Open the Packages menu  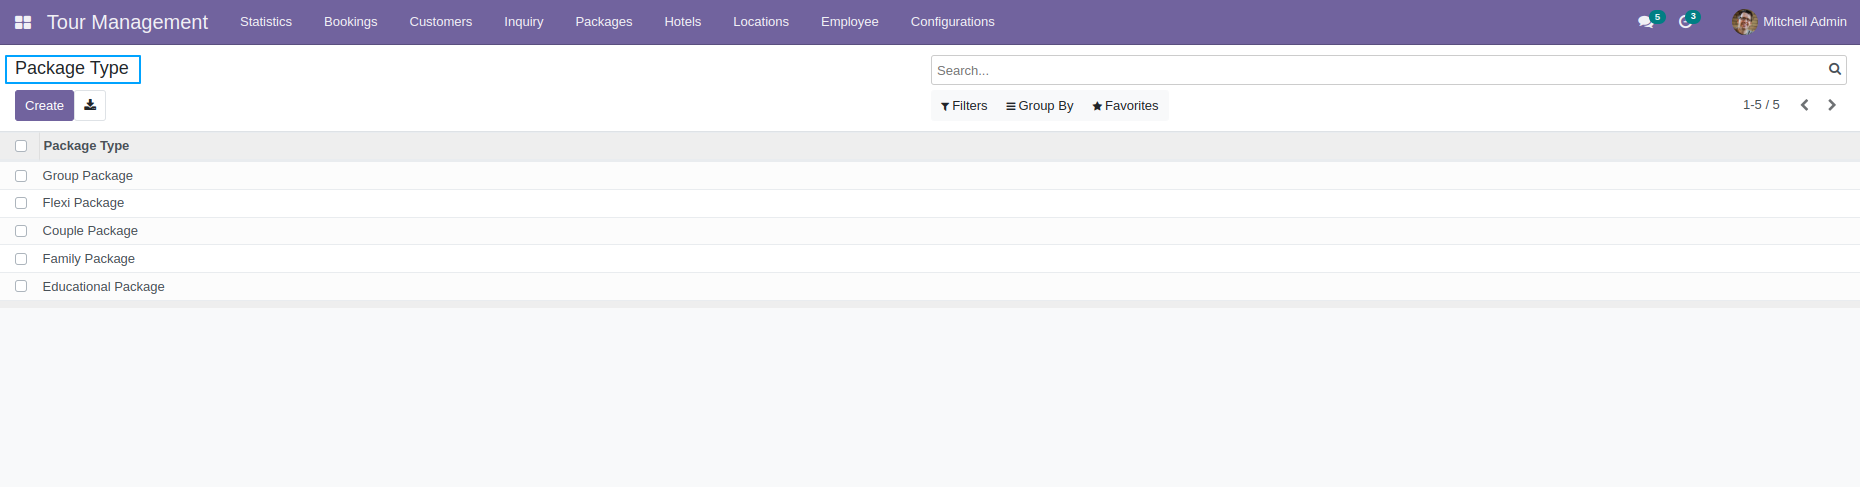click(x=604, y=22)
